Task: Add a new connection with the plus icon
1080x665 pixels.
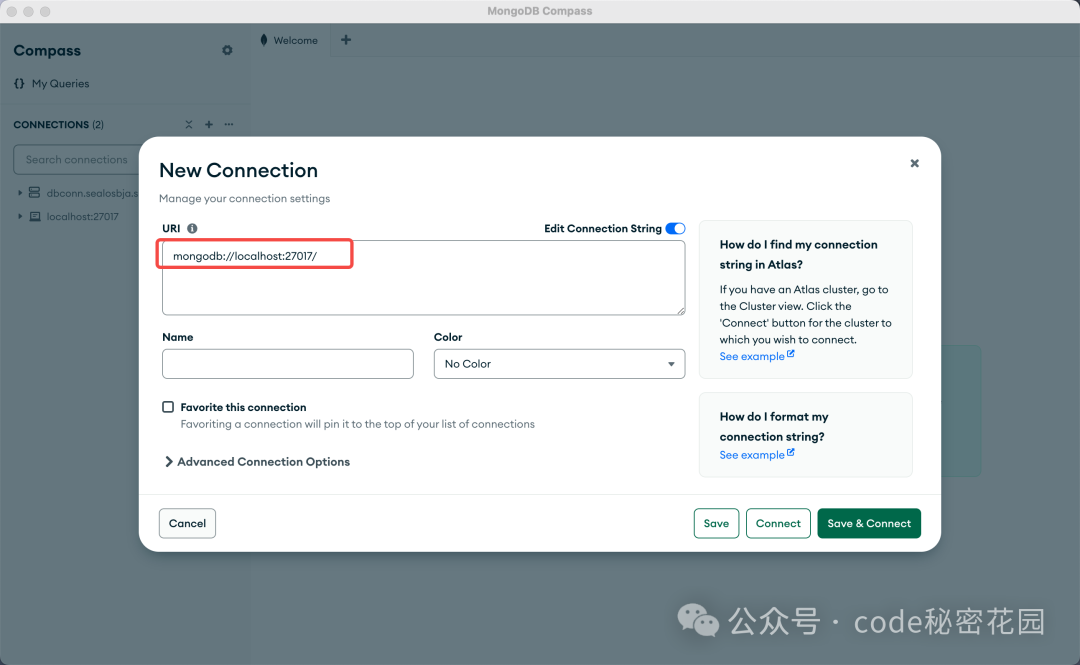Action: click(x=208, y=124)
